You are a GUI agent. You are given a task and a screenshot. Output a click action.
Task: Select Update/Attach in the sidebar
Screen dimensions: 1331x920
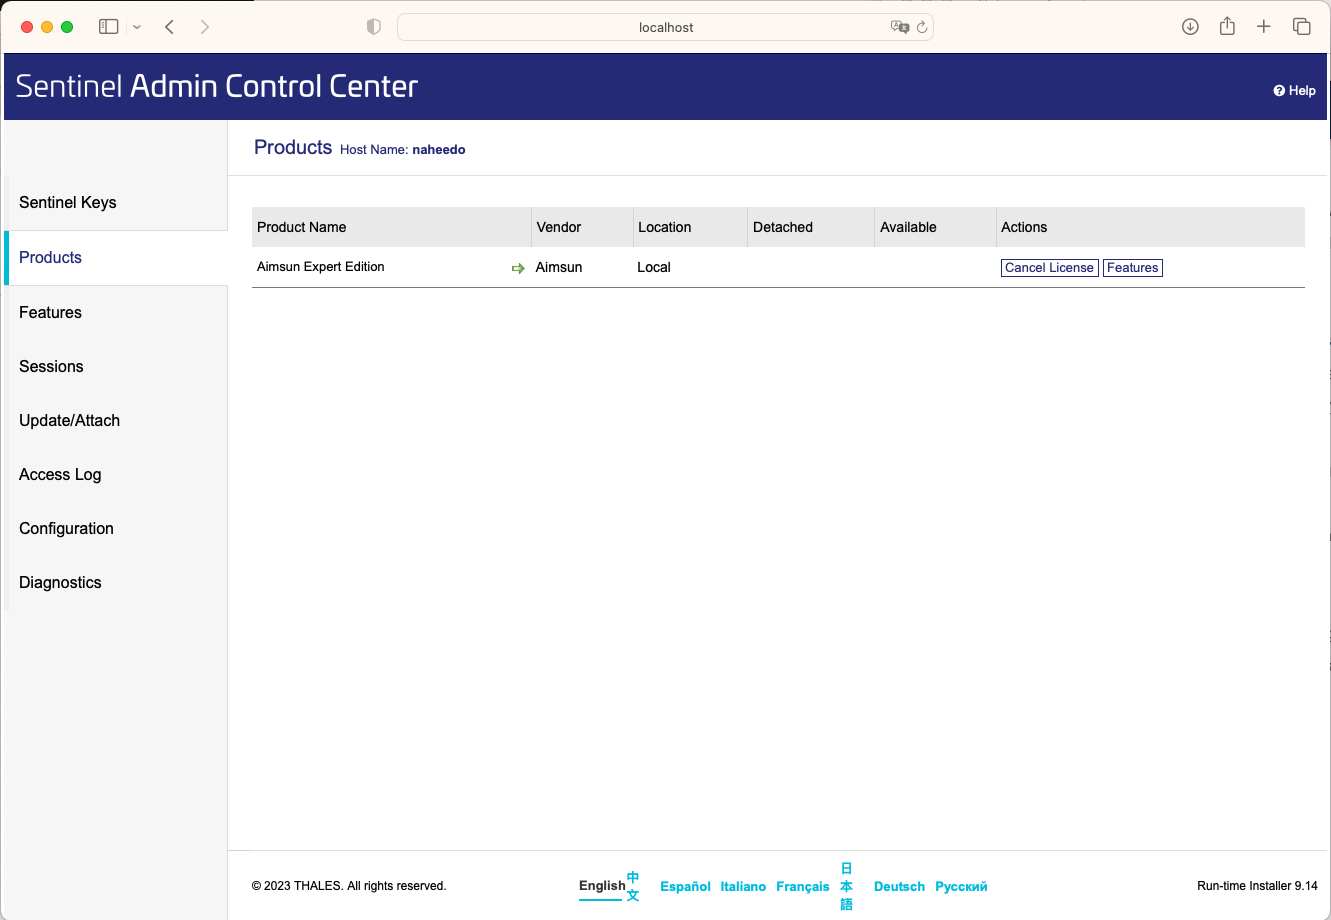[70, 421]
